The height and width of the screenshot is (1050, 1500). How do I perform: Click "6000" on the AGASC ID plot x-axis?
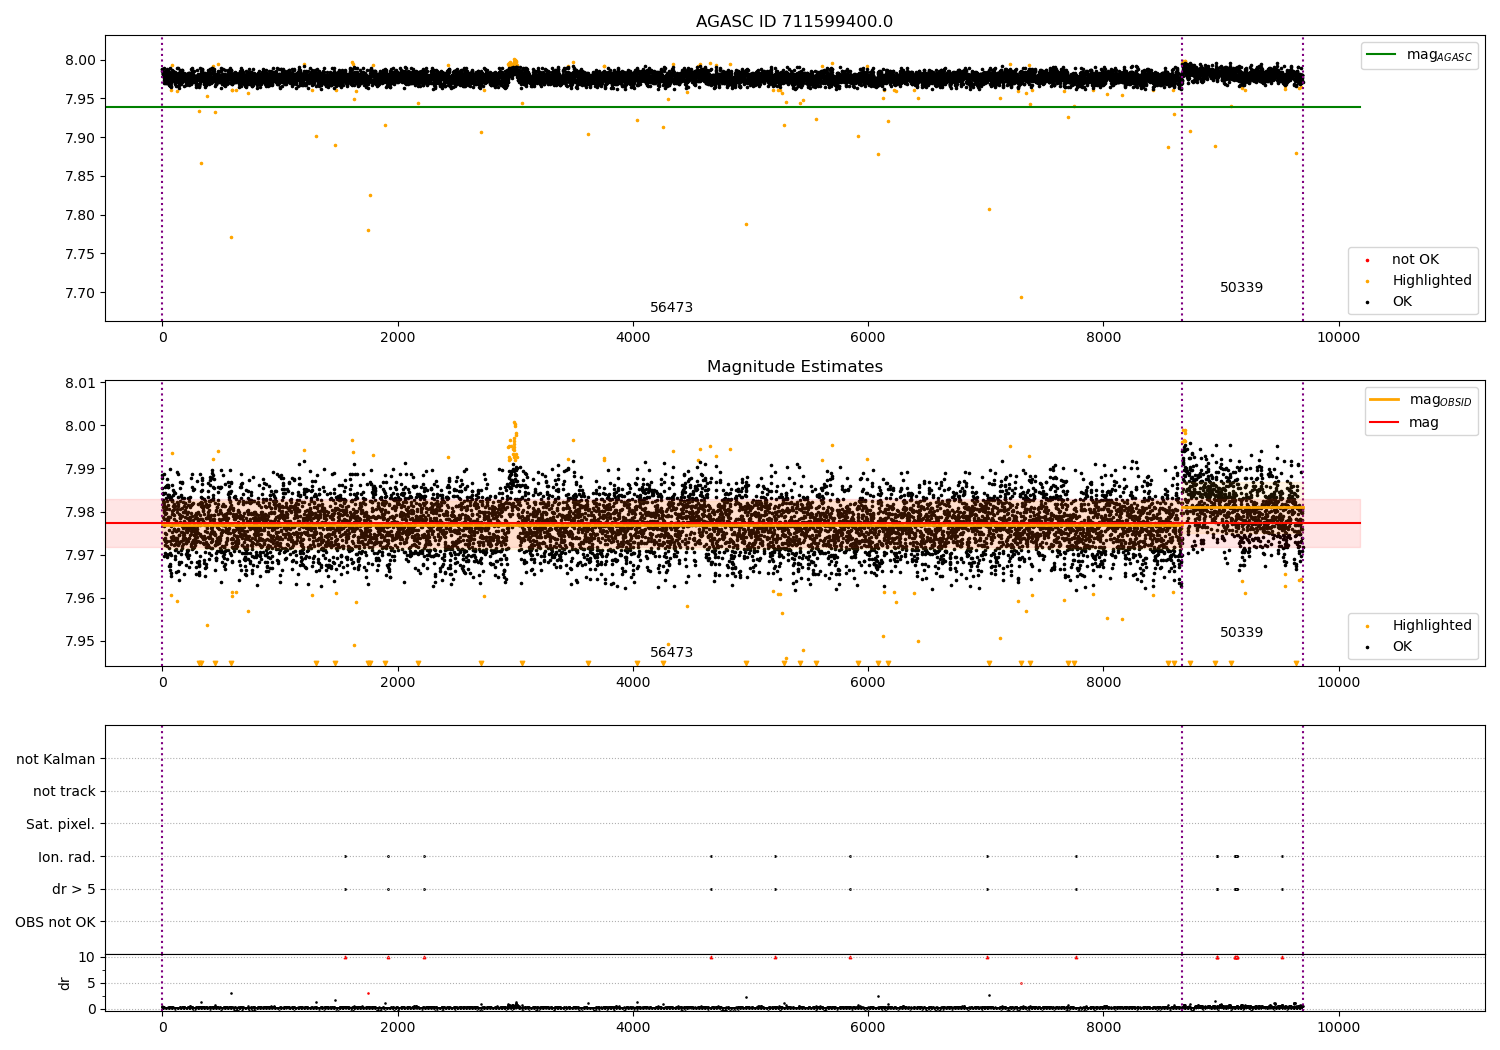click(868, 338)
